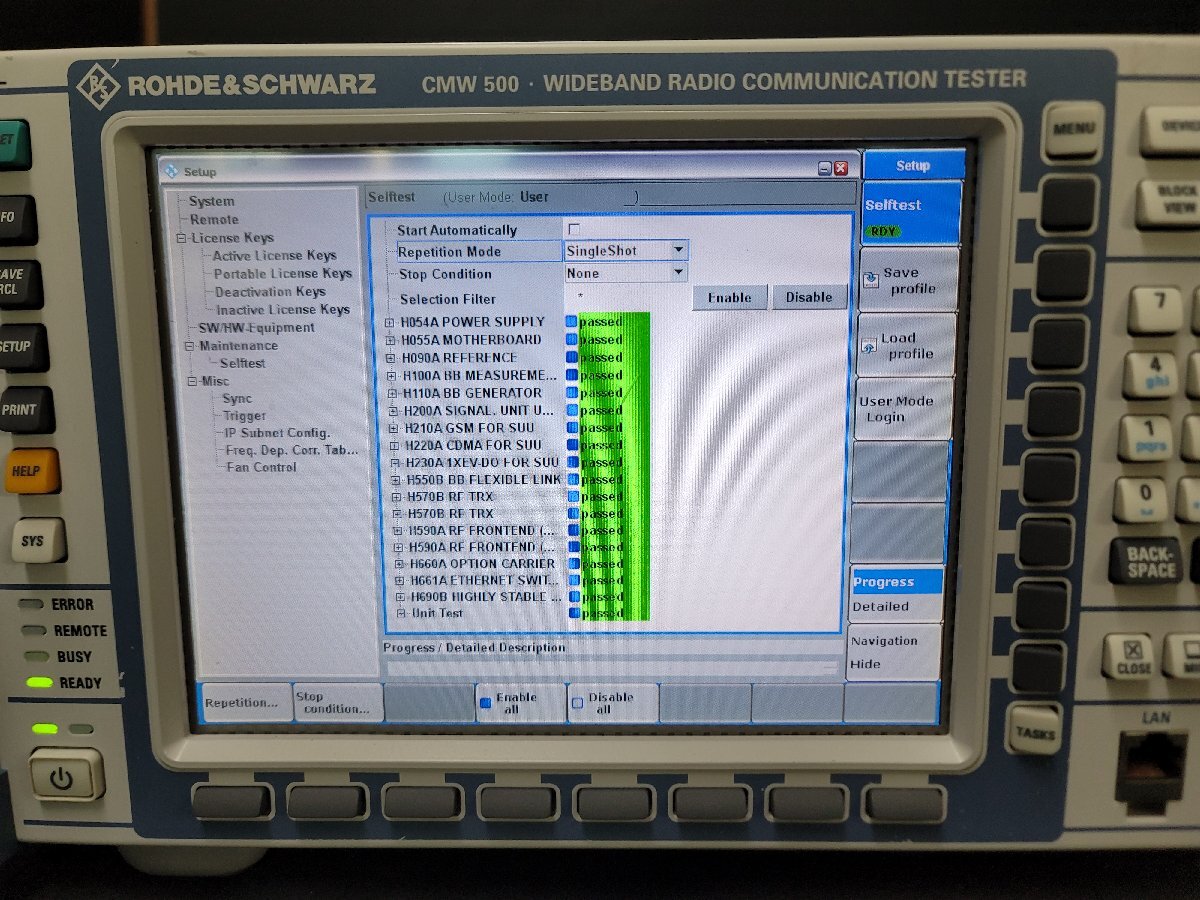Screen dimensions: 1200x900
Task: Tap the numeric keypad 0 key
Action: coord(1144,498)
